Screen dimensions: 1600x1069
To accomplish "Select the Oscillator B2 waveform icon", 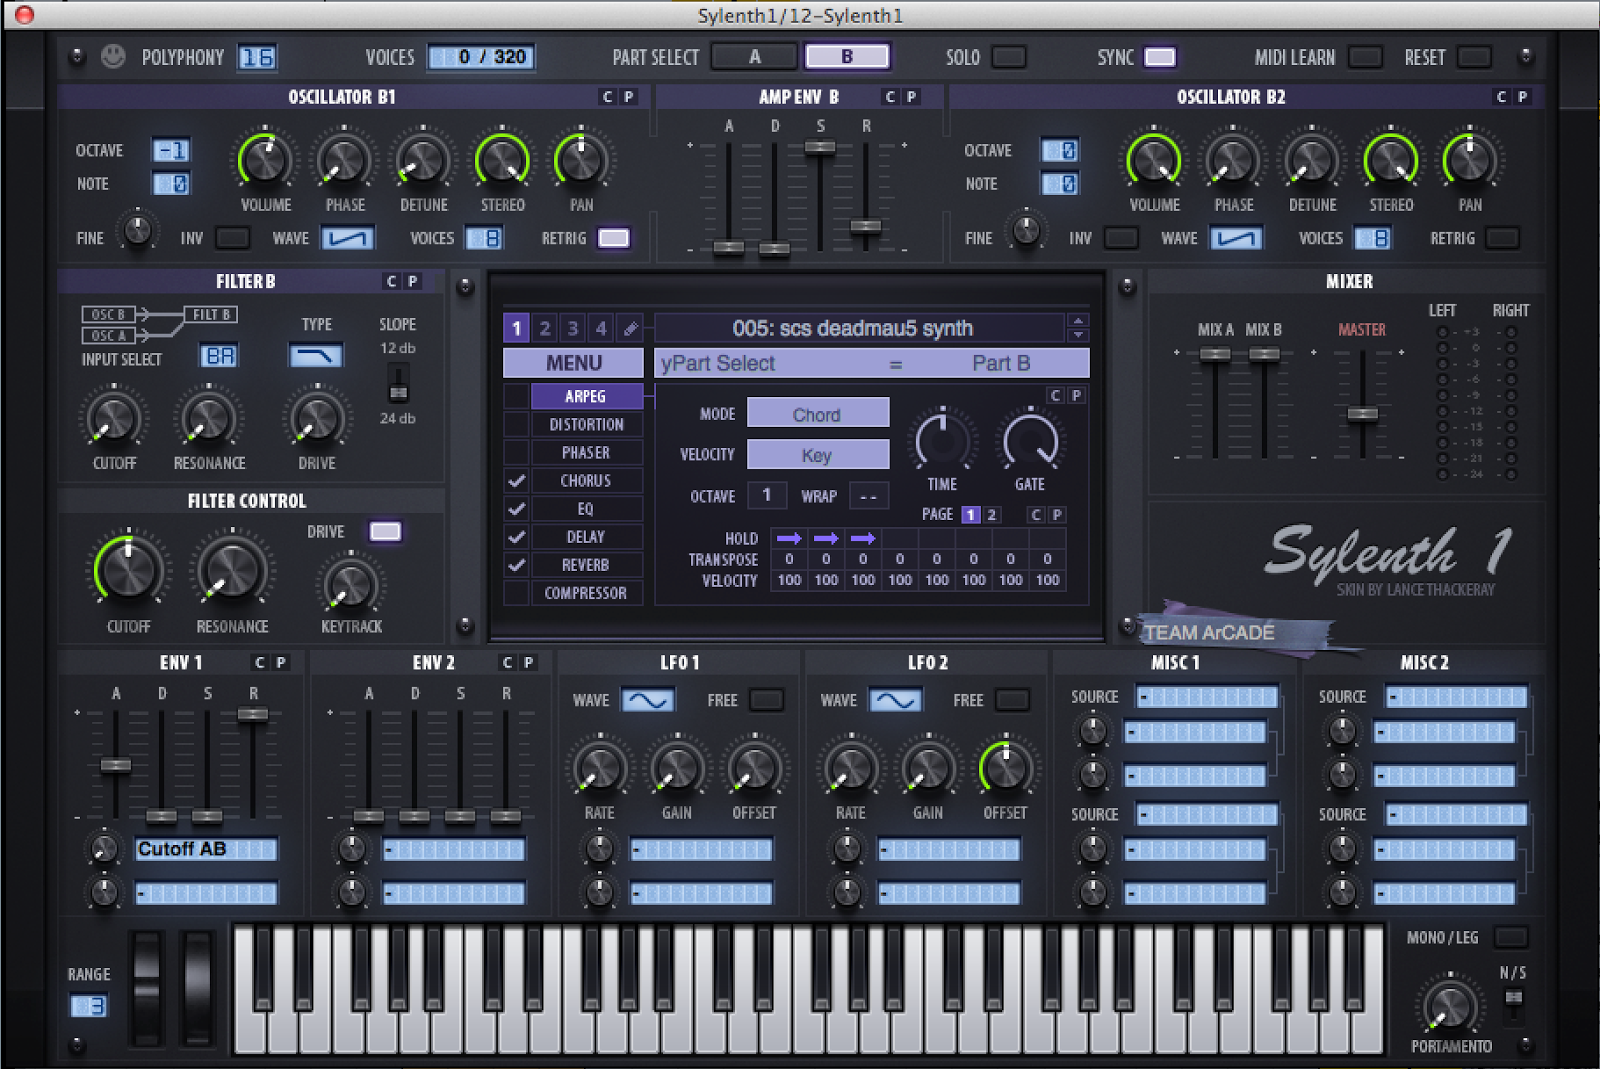I will pos(1236,238).
